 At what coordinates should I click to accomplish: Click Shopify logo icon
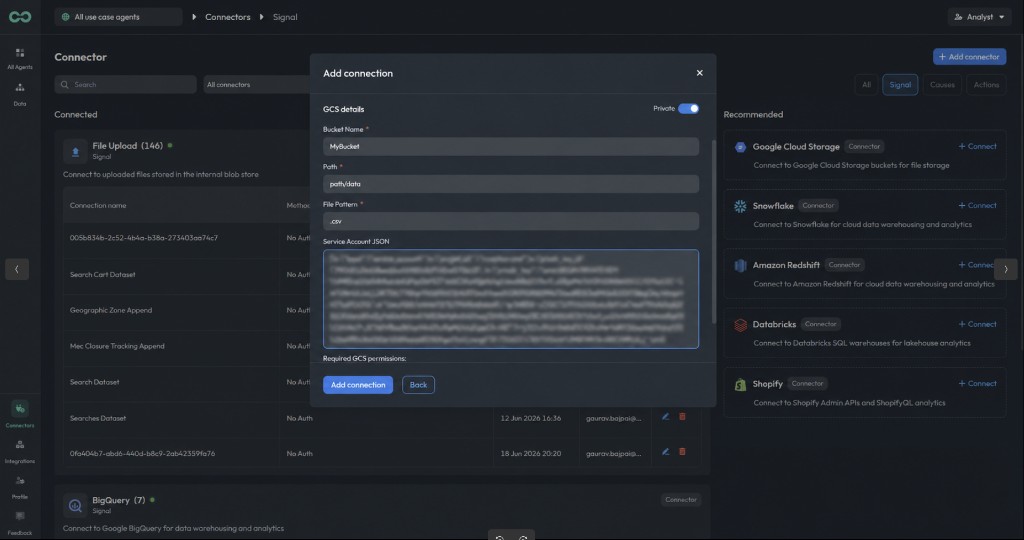pos(740,384)
